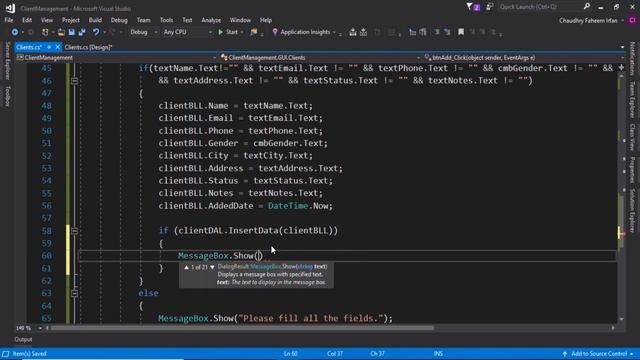Show previous overload in IntelliSense tooltip
640x360 pixels.
187,267
